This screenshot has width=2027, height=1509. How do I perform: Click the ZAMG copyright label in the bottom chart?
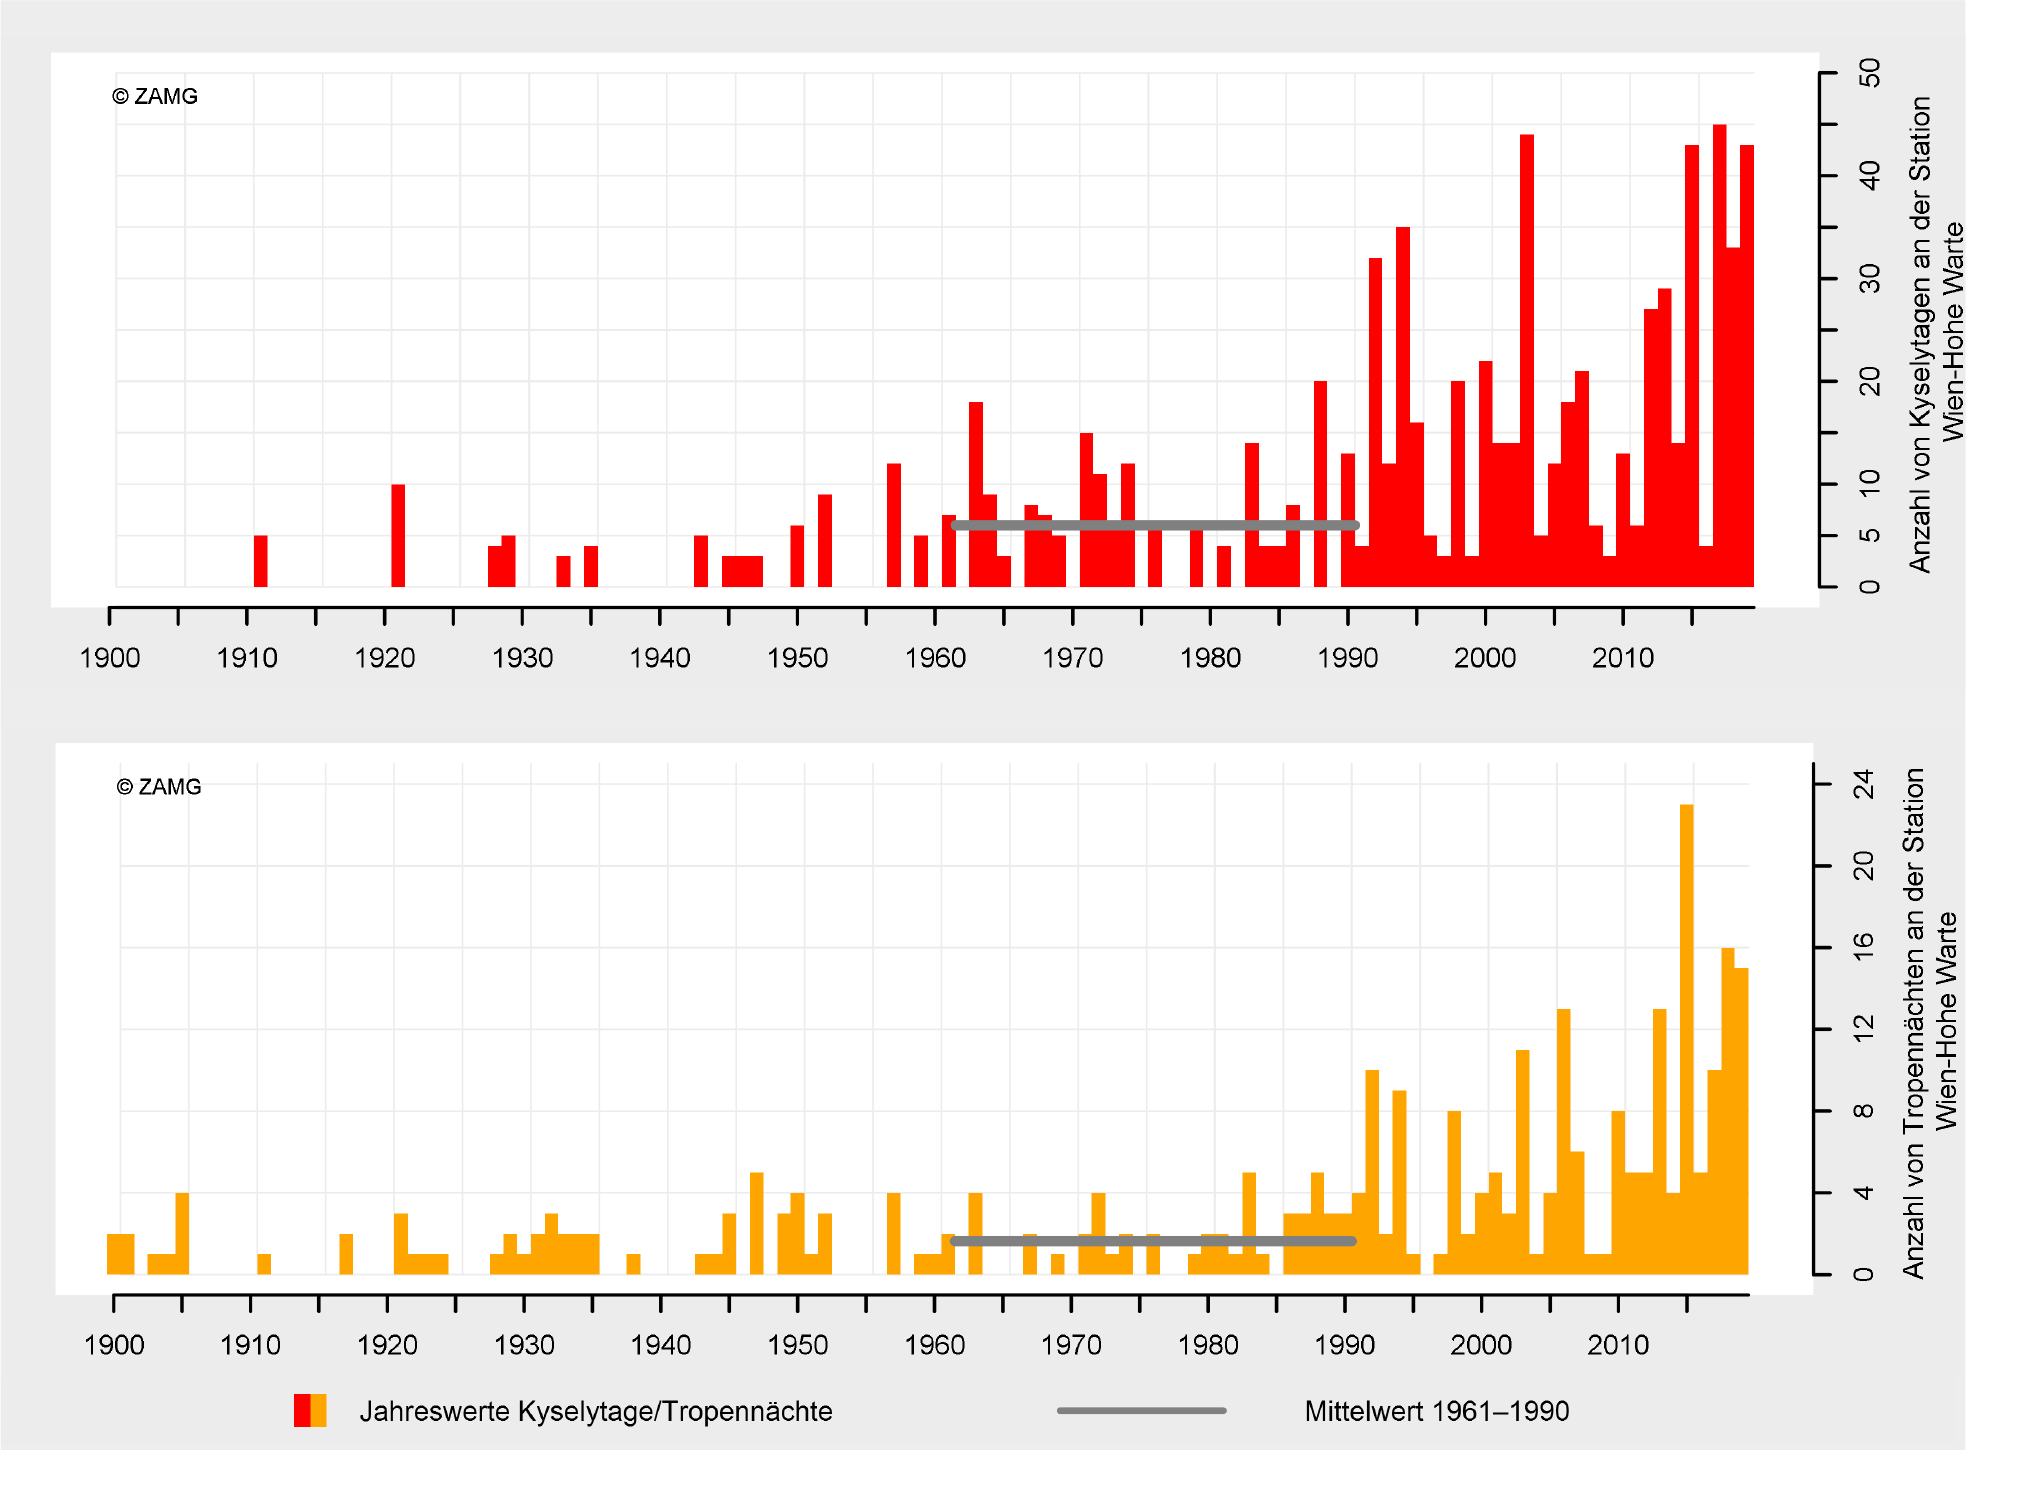[159, 787]
